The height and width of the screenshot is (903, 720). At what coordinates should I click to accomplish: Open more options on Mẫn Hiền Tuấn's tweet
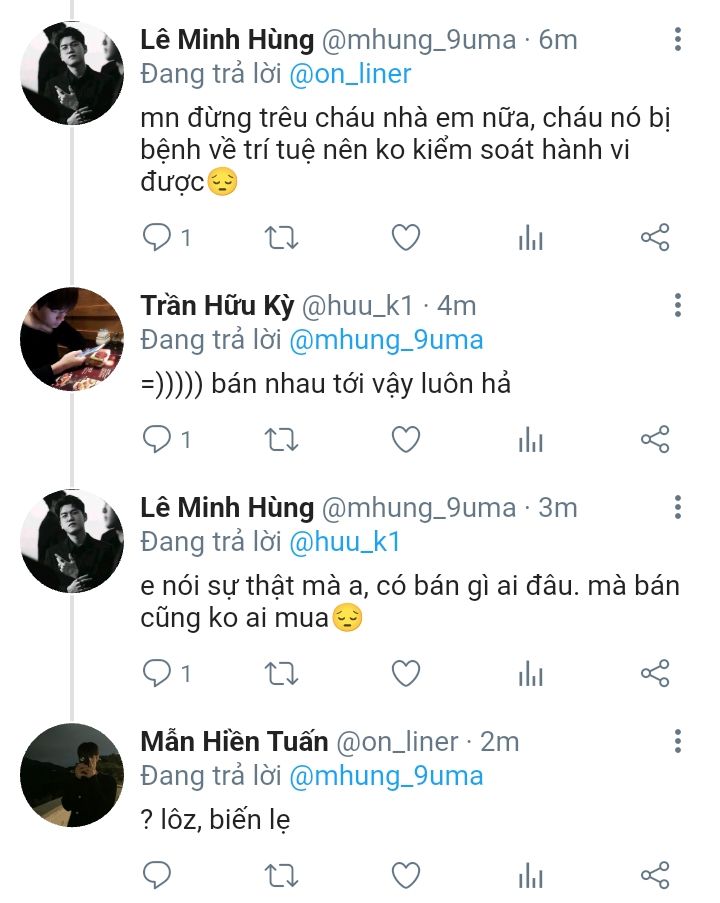pos(678,741)
